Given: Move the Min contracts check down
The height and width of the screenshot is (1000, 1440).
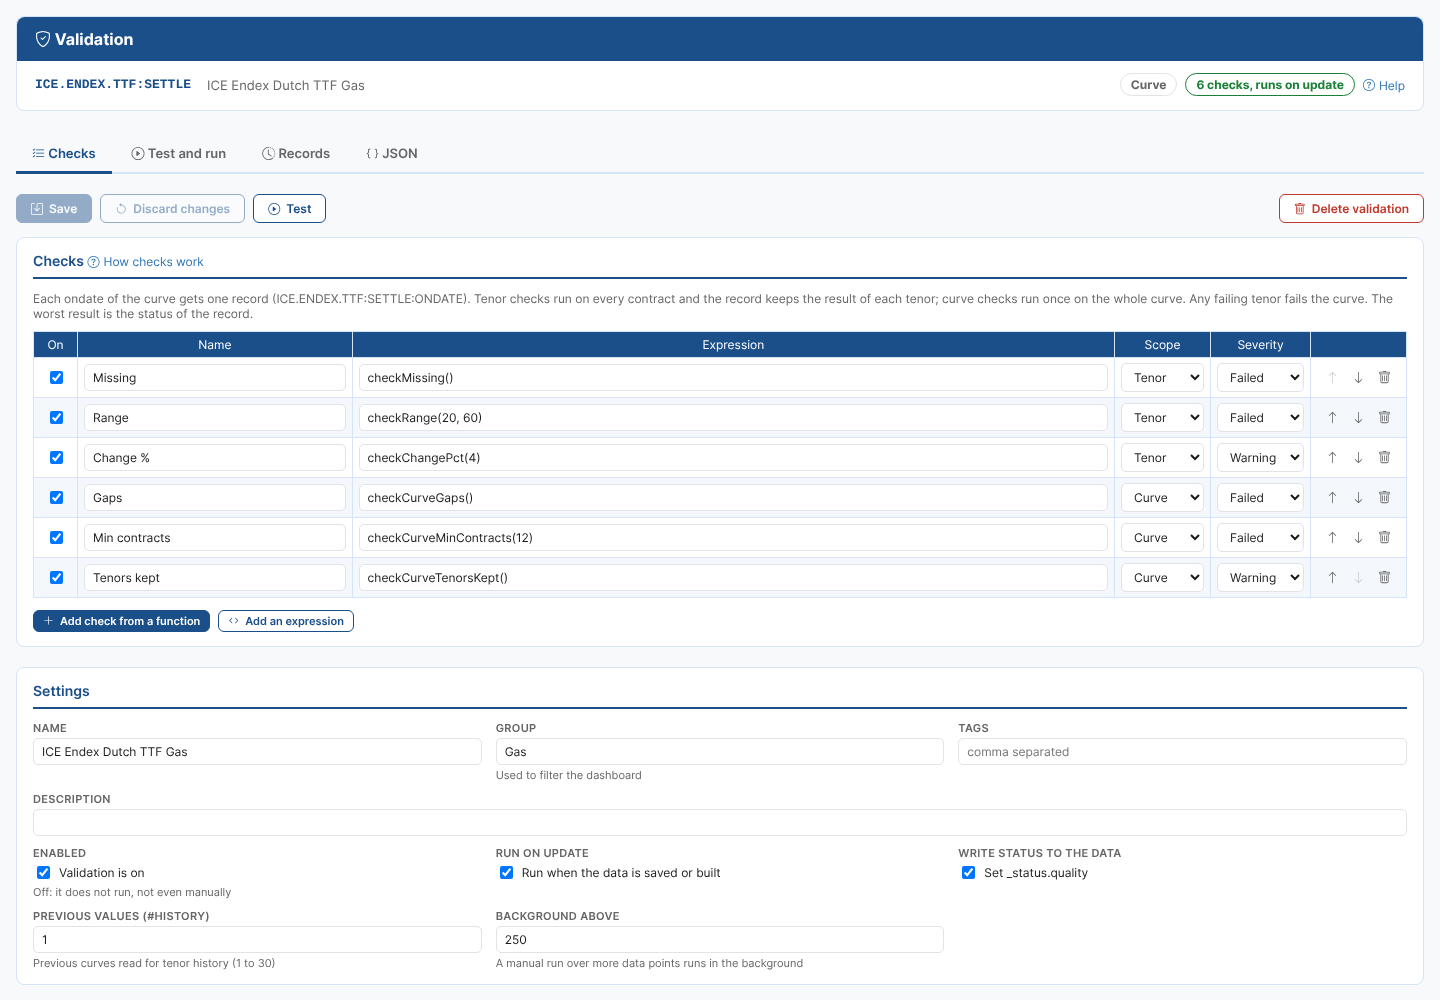Looking at the screenshot, I should 1358,537.
